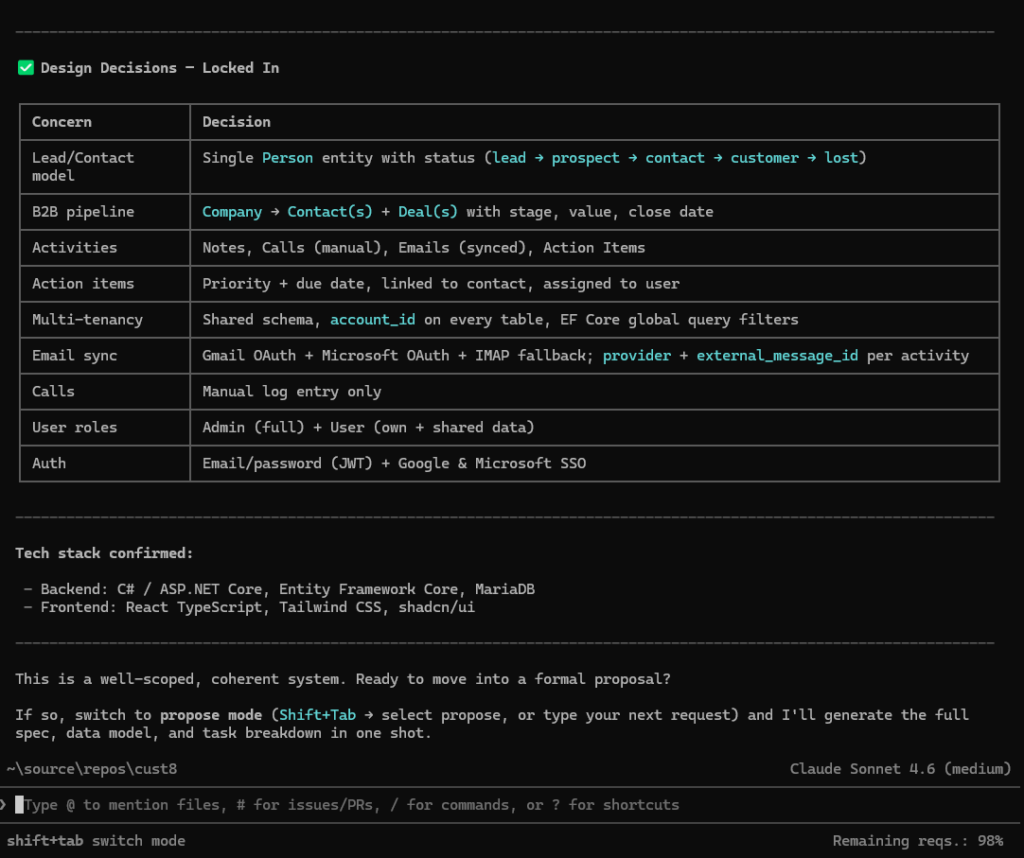Select the external_message_id highlighted term

777,356
